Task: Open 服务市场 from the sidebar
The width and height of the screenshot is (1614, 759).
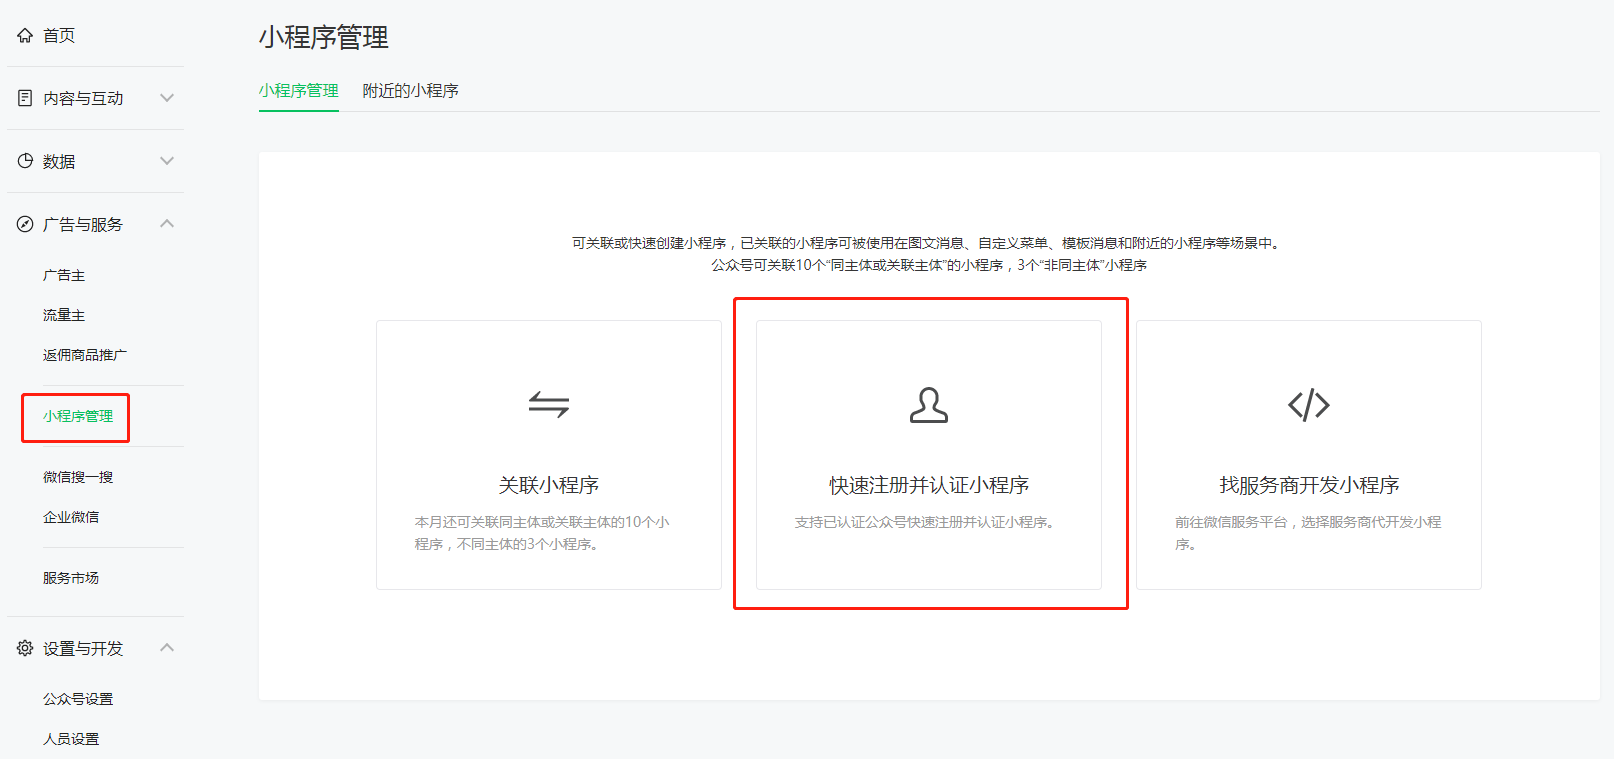Action: pyautogui.click(x=71, y=578)
